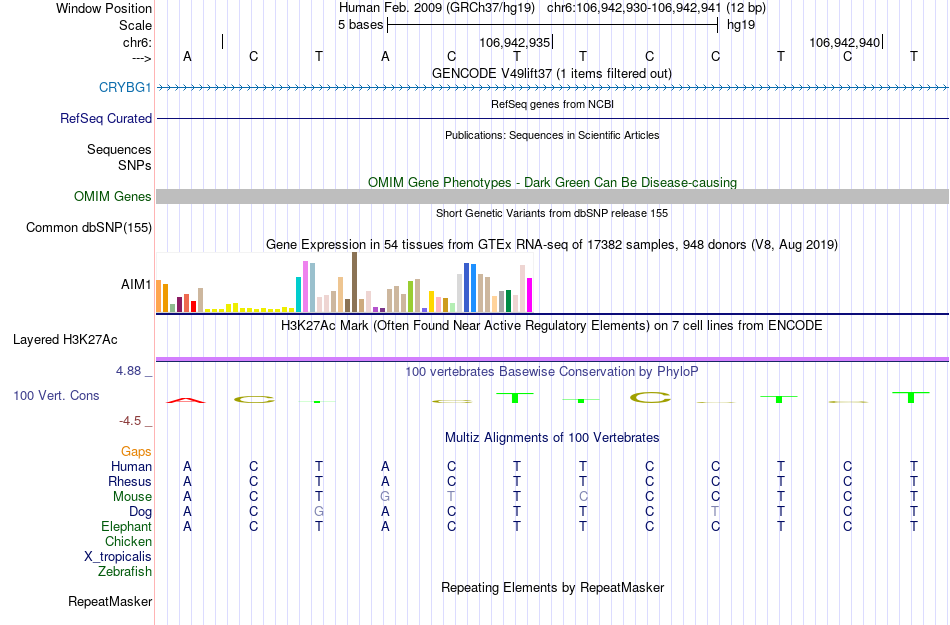
Task: Select the 100 Vert. Cons label
Action: click(56, 395)
